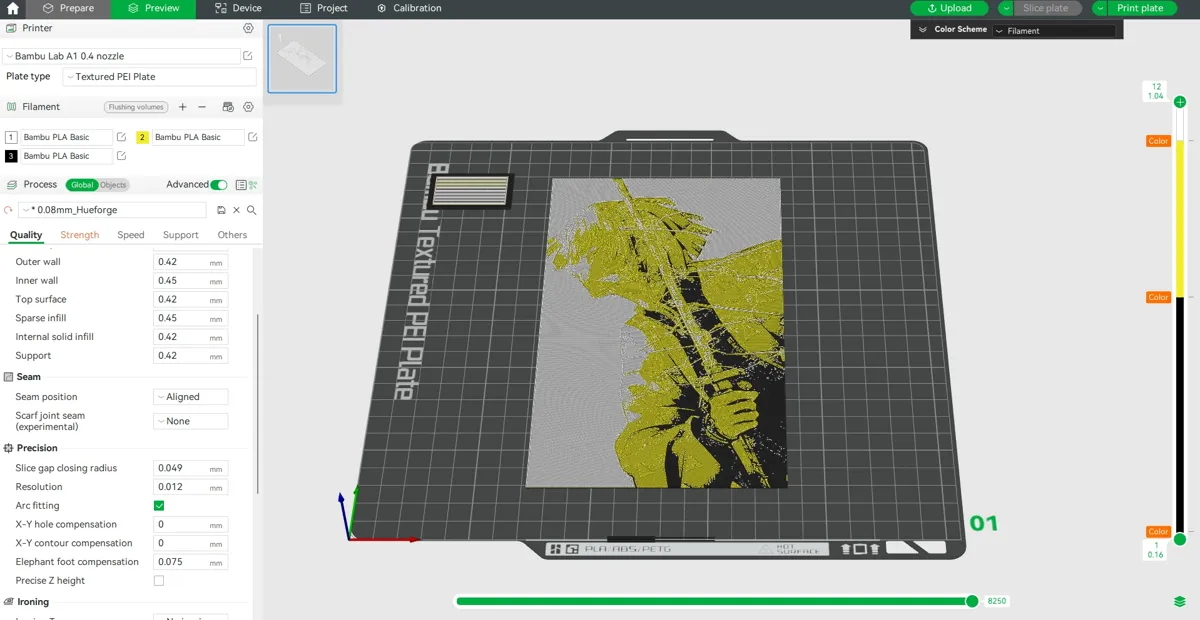Screen dimensions: 1200x620
Task: Select the Support settings tab
Action: pos(181,235)
